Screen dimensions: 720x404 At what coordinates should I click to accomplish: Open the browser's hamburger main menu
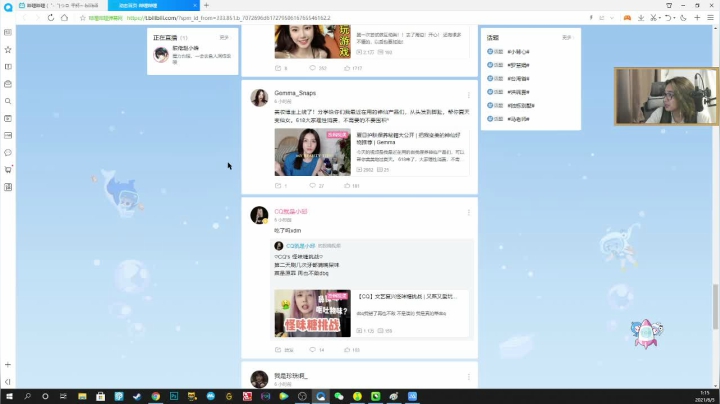coord(710,17)
